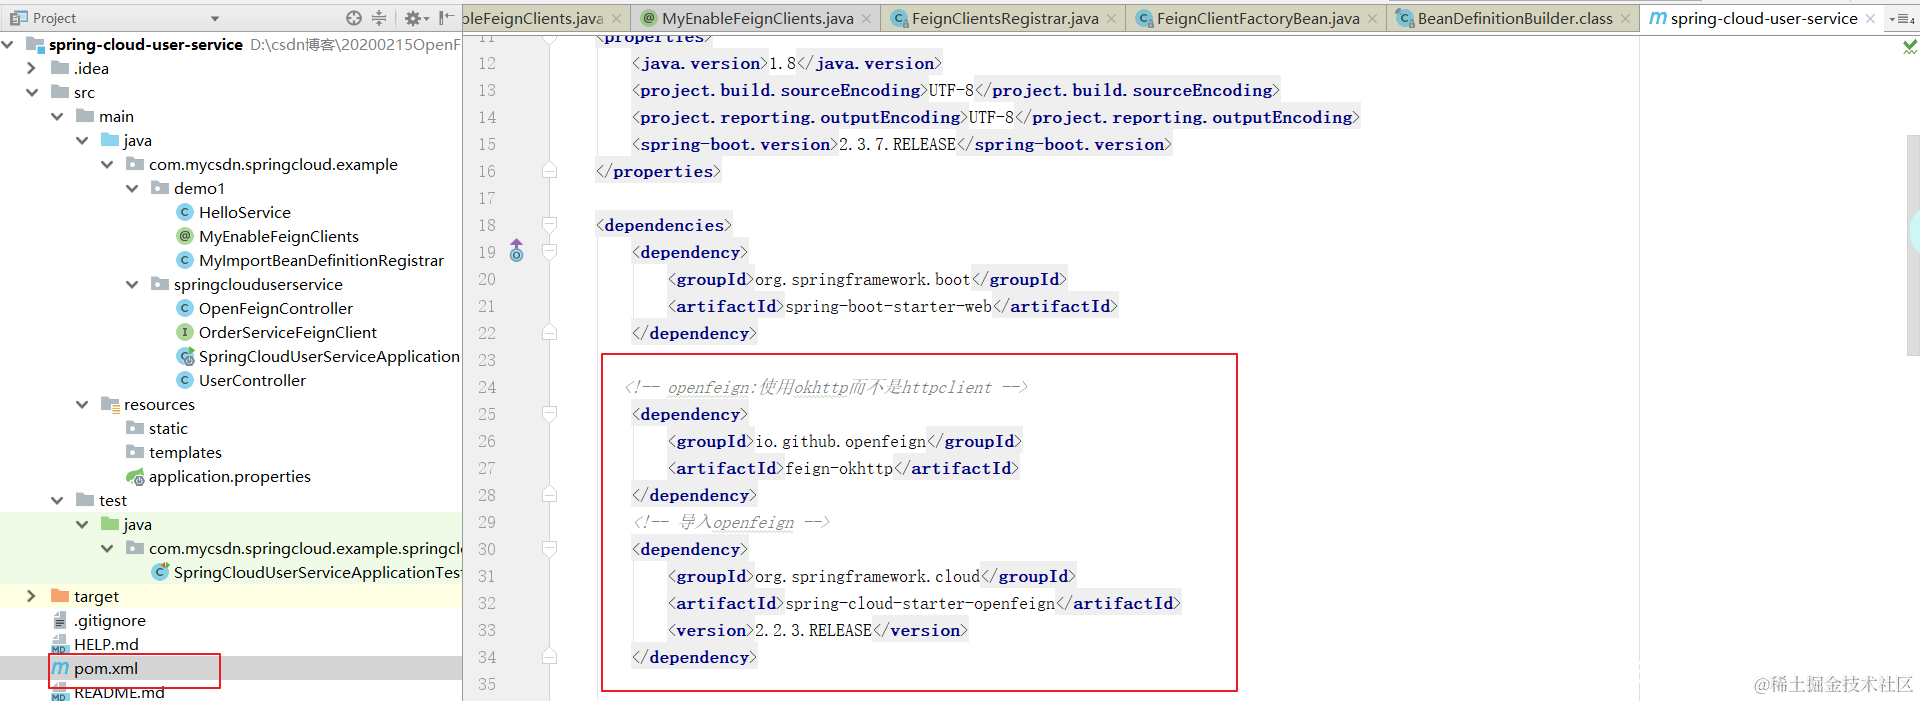
Task: Open SpringCloudUserServiceApplication class
Action: (328, 356)
